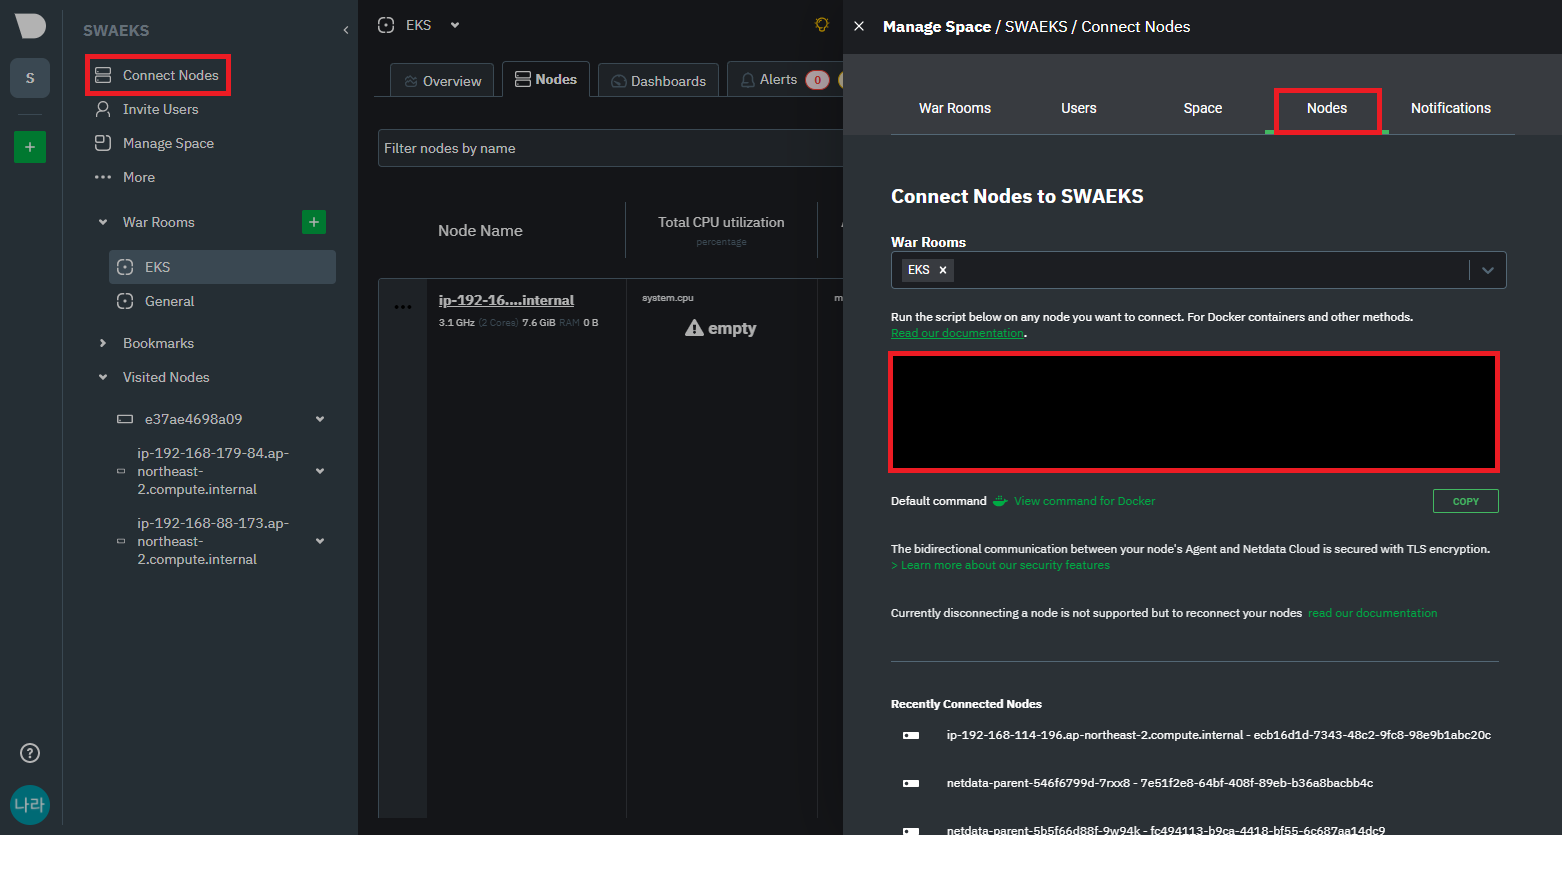
Task: Remove the EKS tag from War Rooms
Action: pos(943,270)
